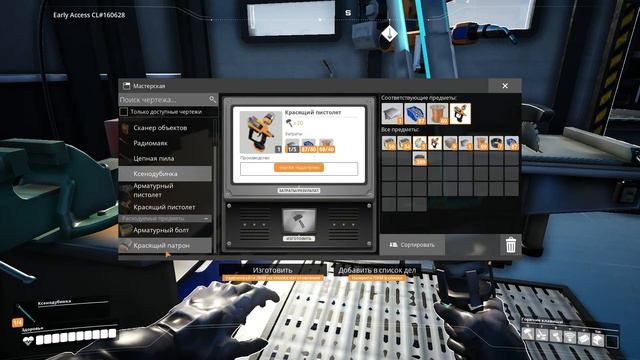
Task: Select the signal-wave hotbar slot
Action: pyautogui.click(x=570, y=336)
